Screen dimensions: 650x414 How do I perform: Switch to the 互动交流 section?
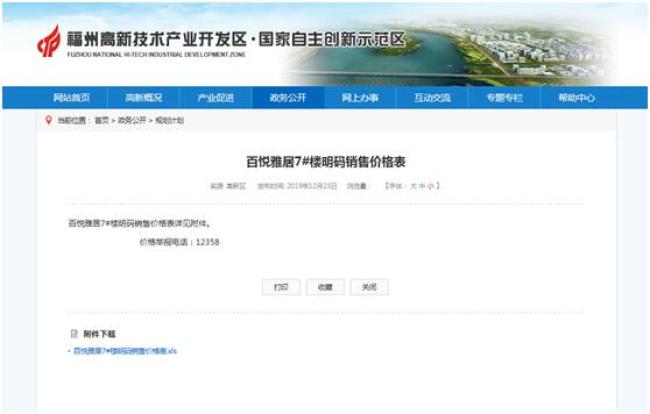(x=432, y=98)
